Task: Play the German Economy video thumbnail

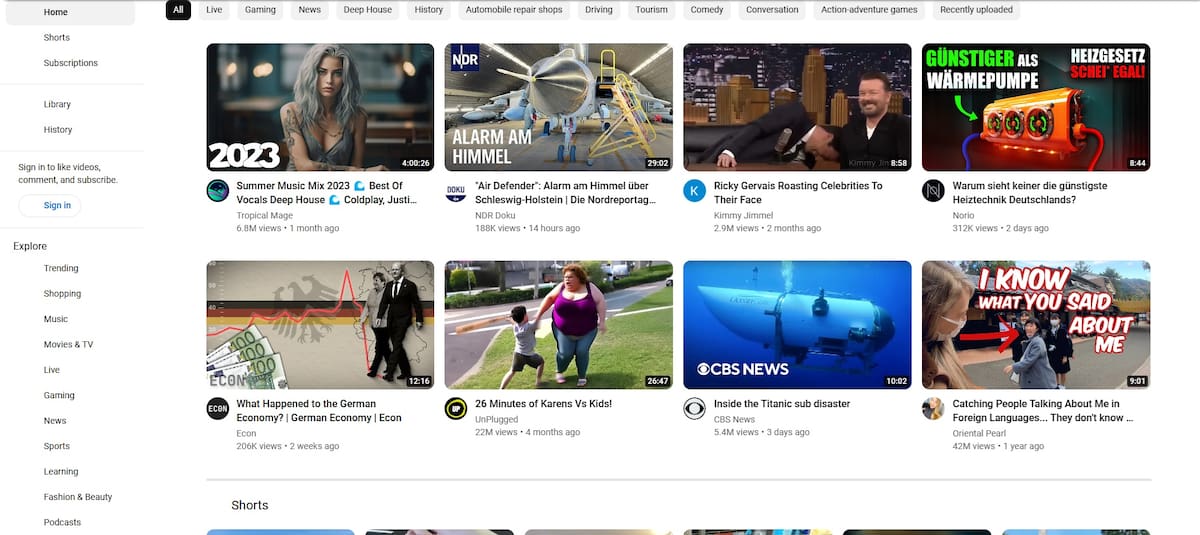Action: [x=320, y=325]
